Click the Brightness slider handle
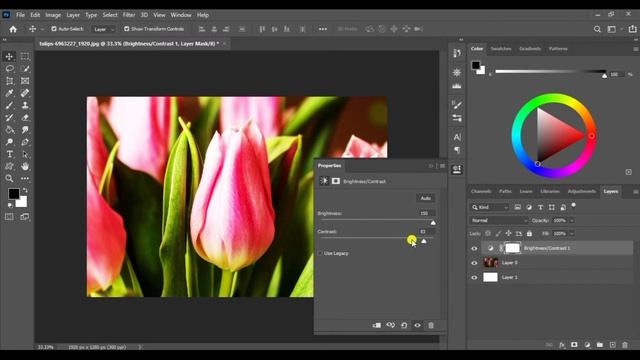The image size is (640, 360). [x=433, y=223]
